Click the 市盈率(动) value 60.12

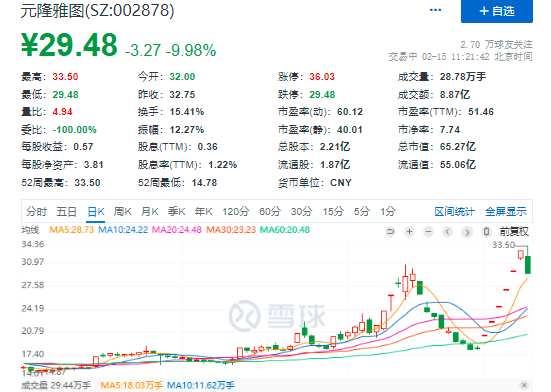pos(350,112)
